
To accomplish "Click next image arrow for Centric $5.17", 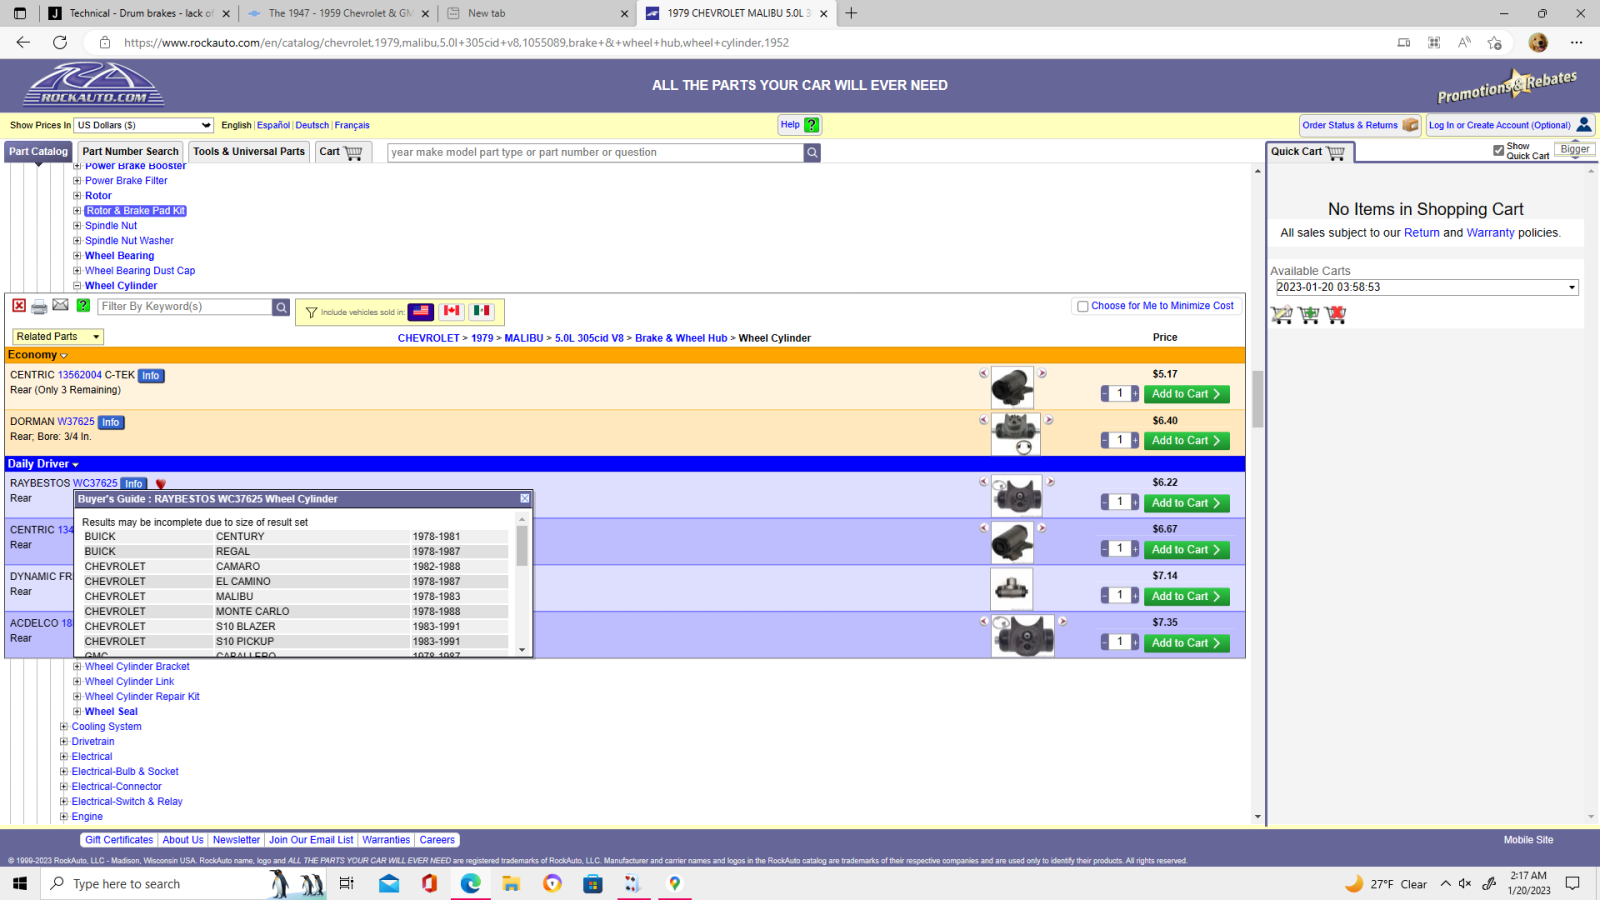I will pos(1042,373).
